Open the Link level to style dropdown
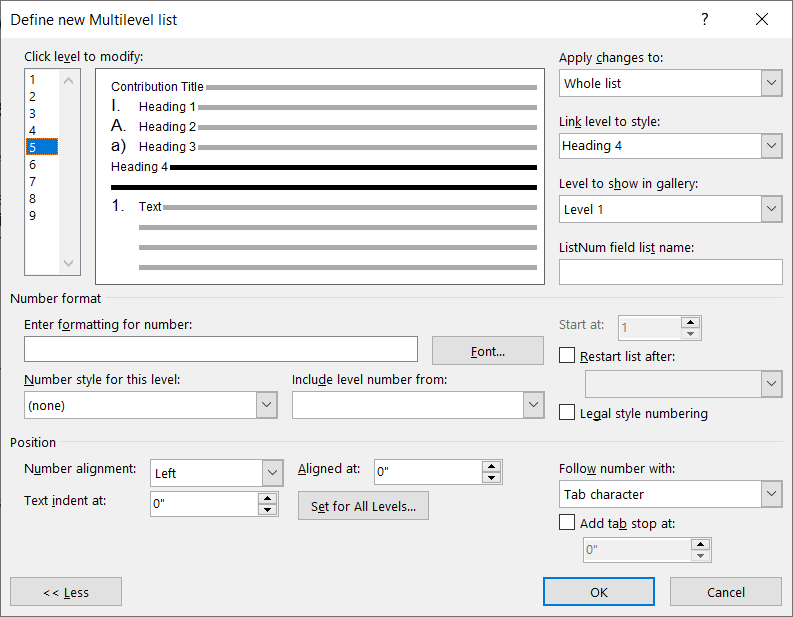Image resolution: width=793 pixels, height=617 pixels. pyautogui.click(x=771, y=146)
